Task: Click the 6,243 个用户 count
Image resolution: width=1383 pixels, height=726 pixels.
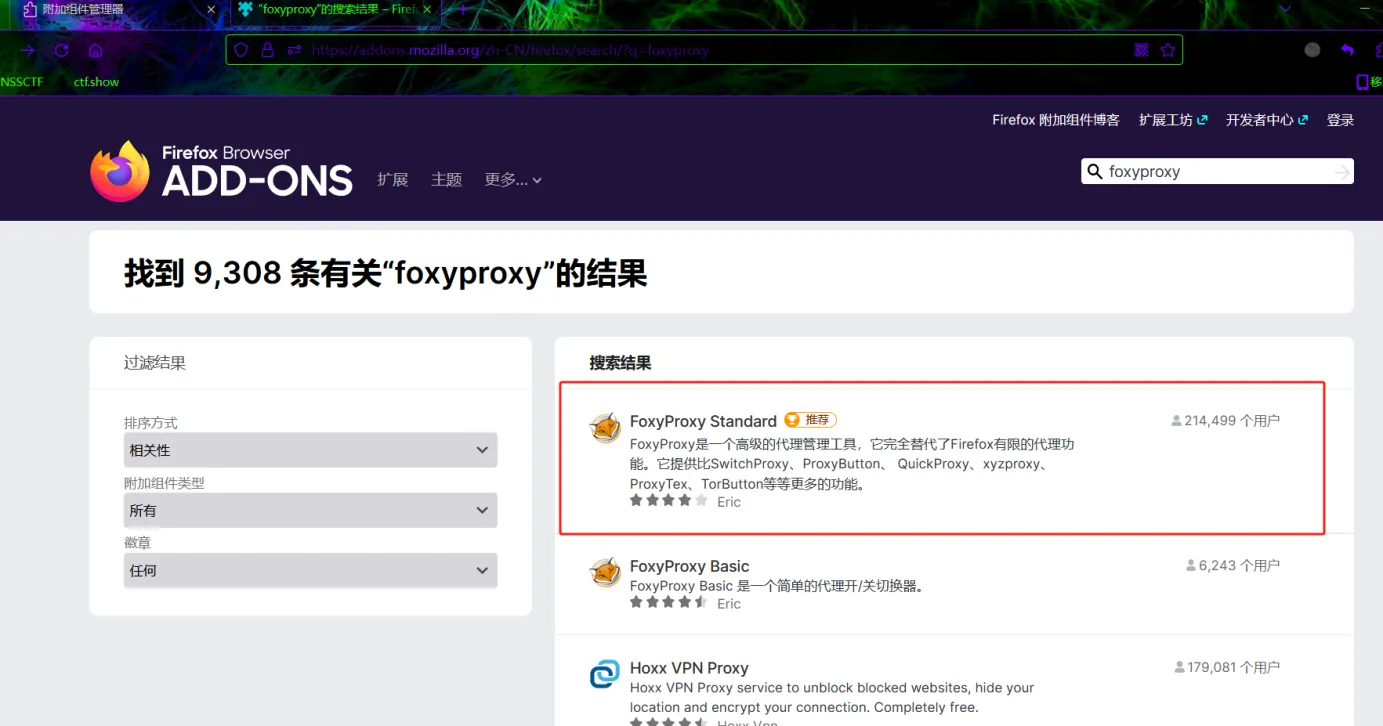Action: (1233, 566)
